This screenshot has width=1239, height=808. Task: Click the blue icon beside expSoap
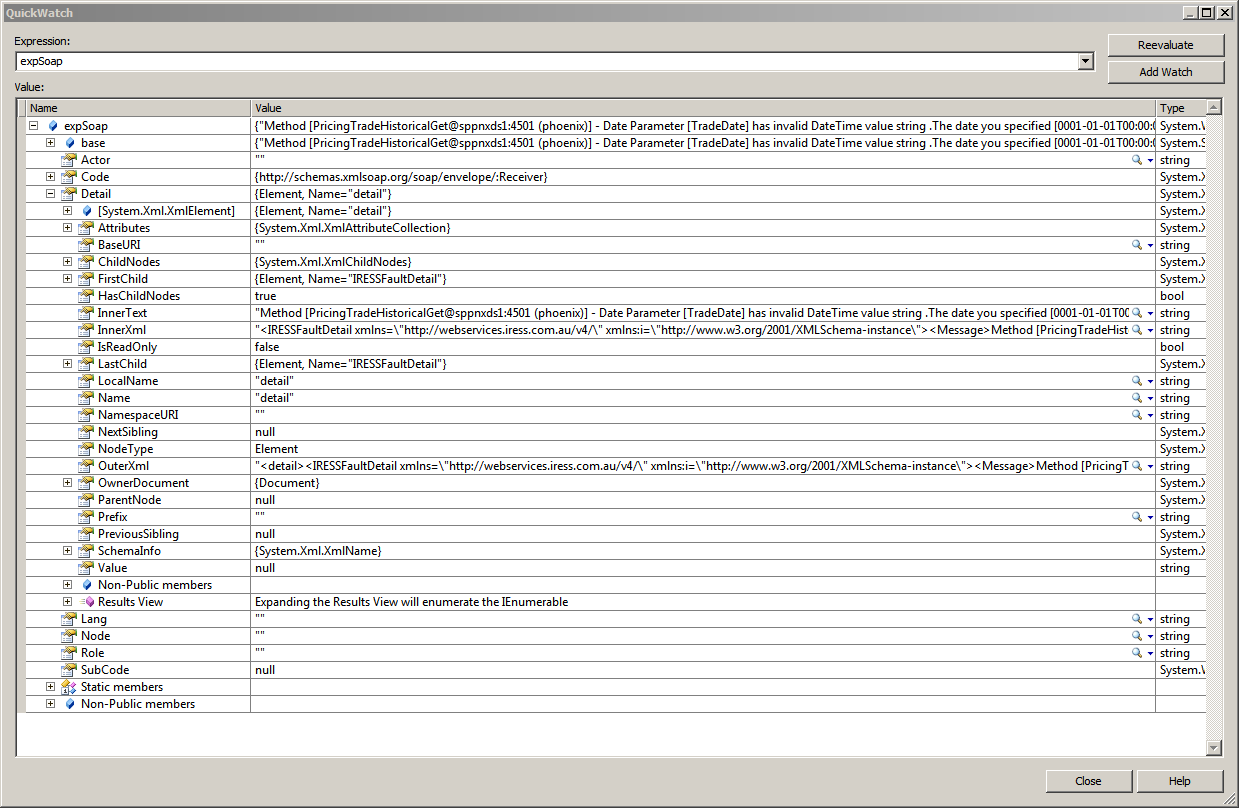pyautogui.click(x=52, y=126)
